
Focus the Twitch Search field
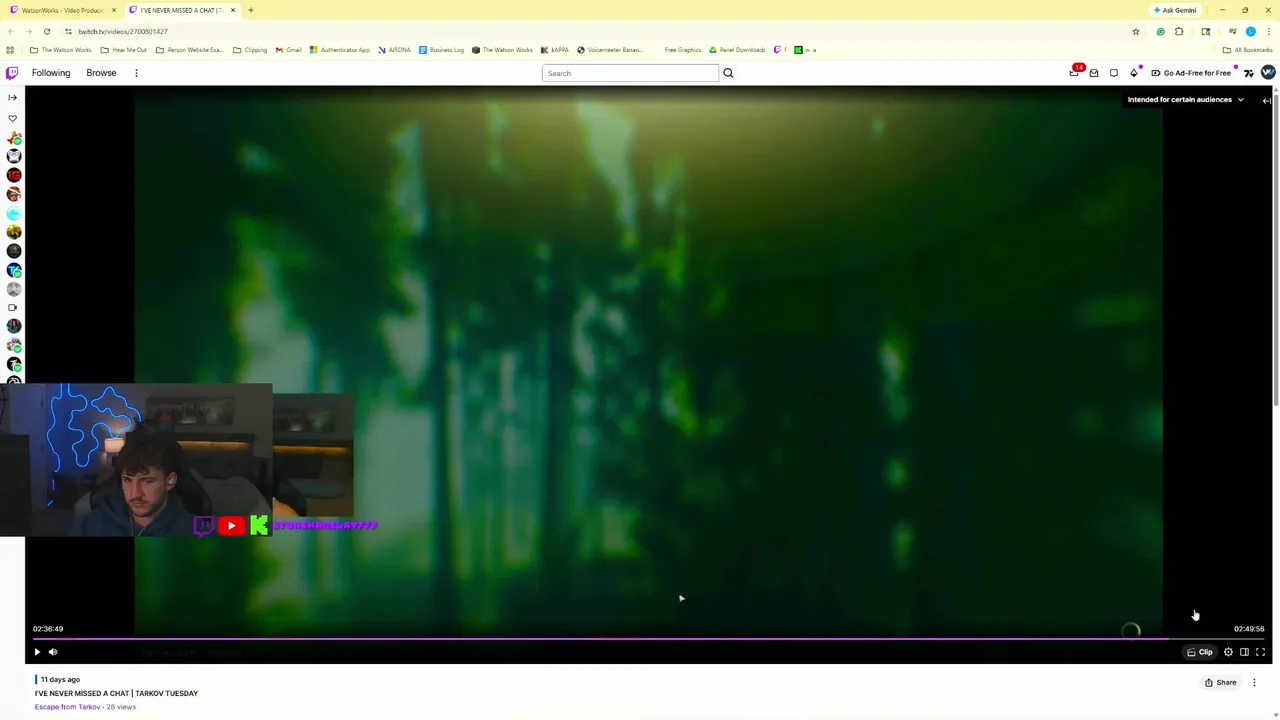coord(630,73)
